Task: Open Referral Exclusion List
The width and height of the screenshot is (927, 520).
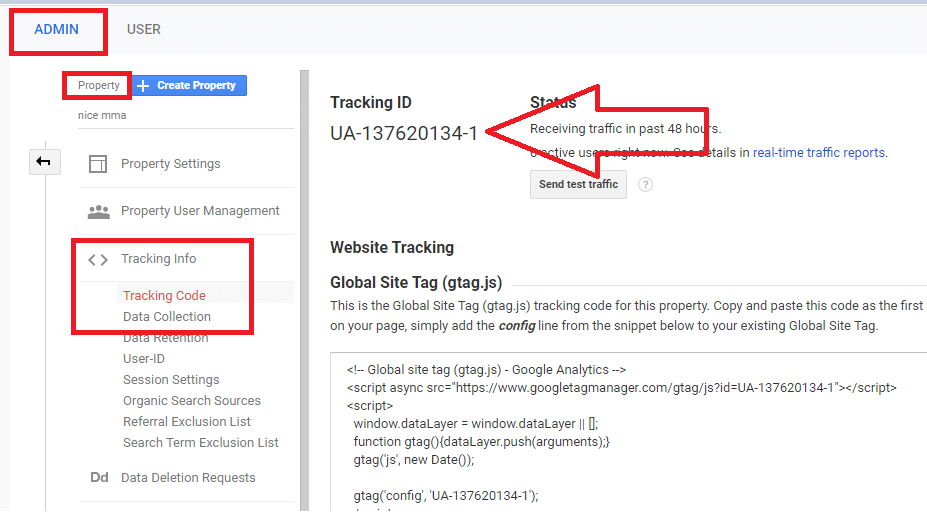Action: point(187,422)
